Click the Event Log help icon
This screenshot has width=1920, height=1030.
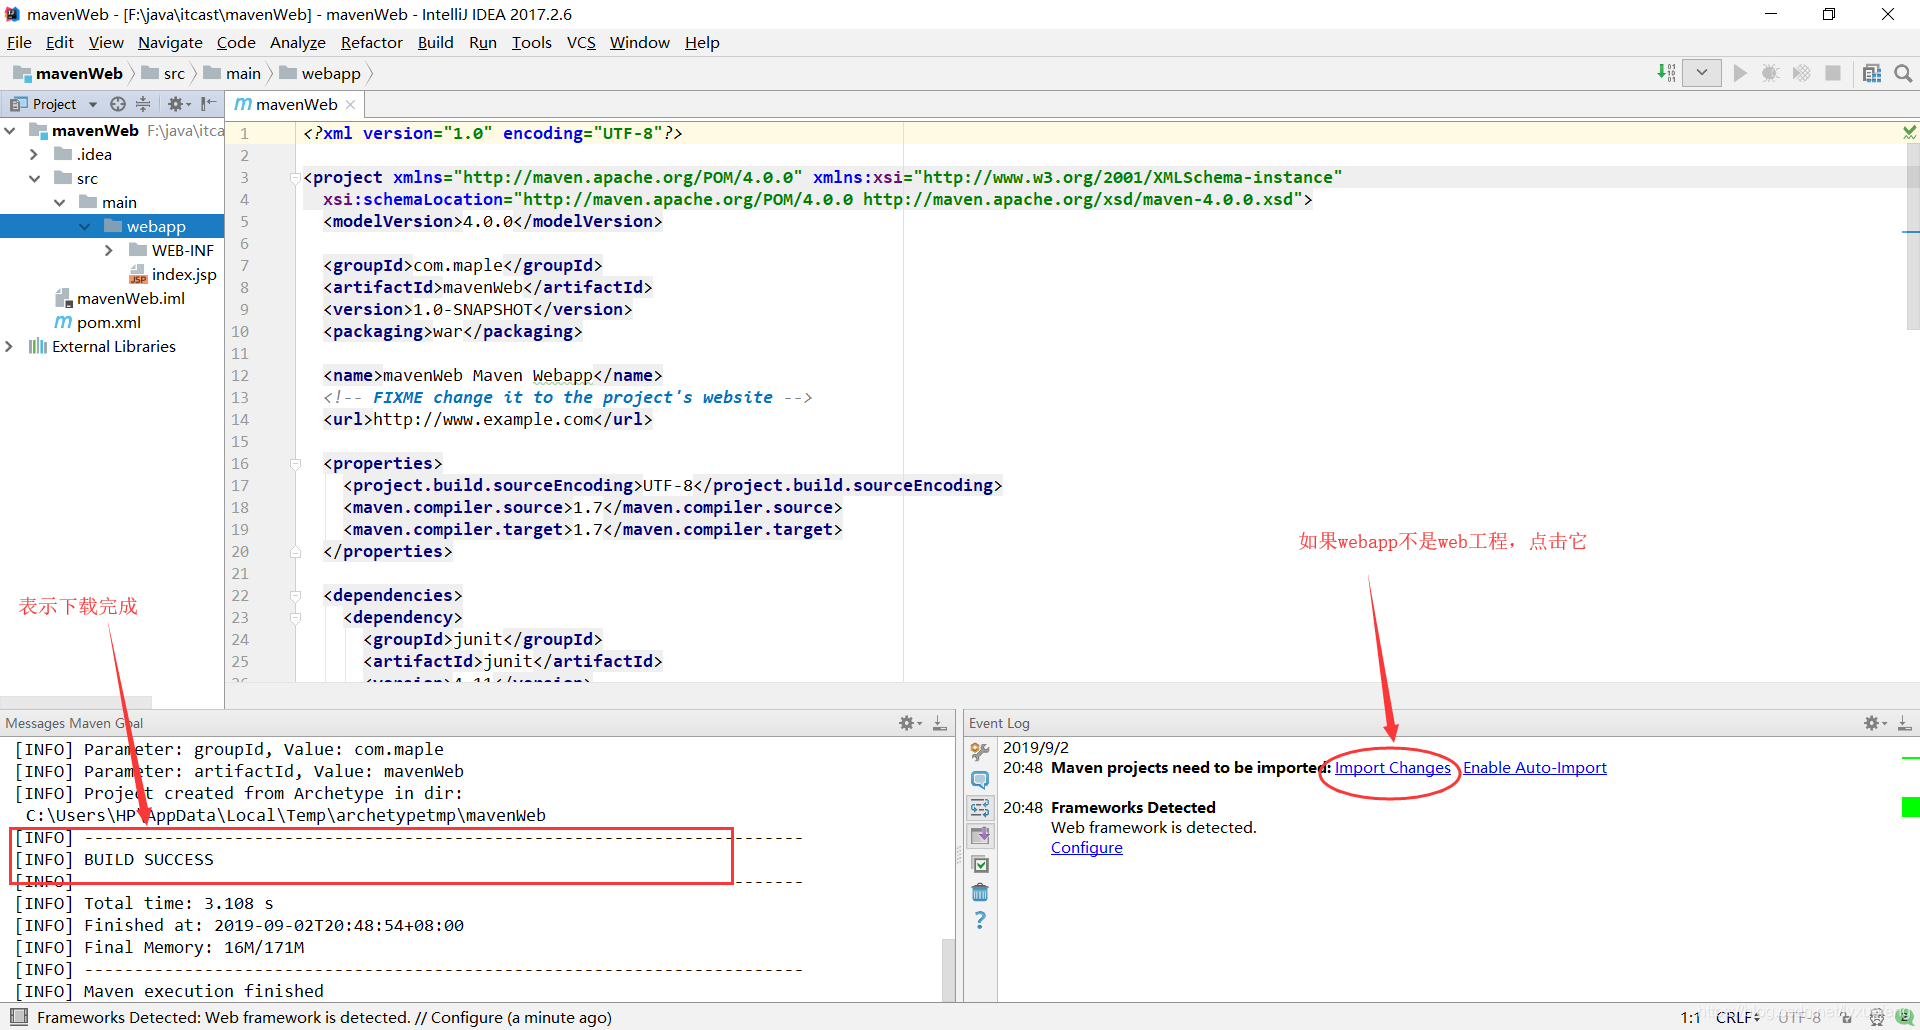click(x=980, y=920)
